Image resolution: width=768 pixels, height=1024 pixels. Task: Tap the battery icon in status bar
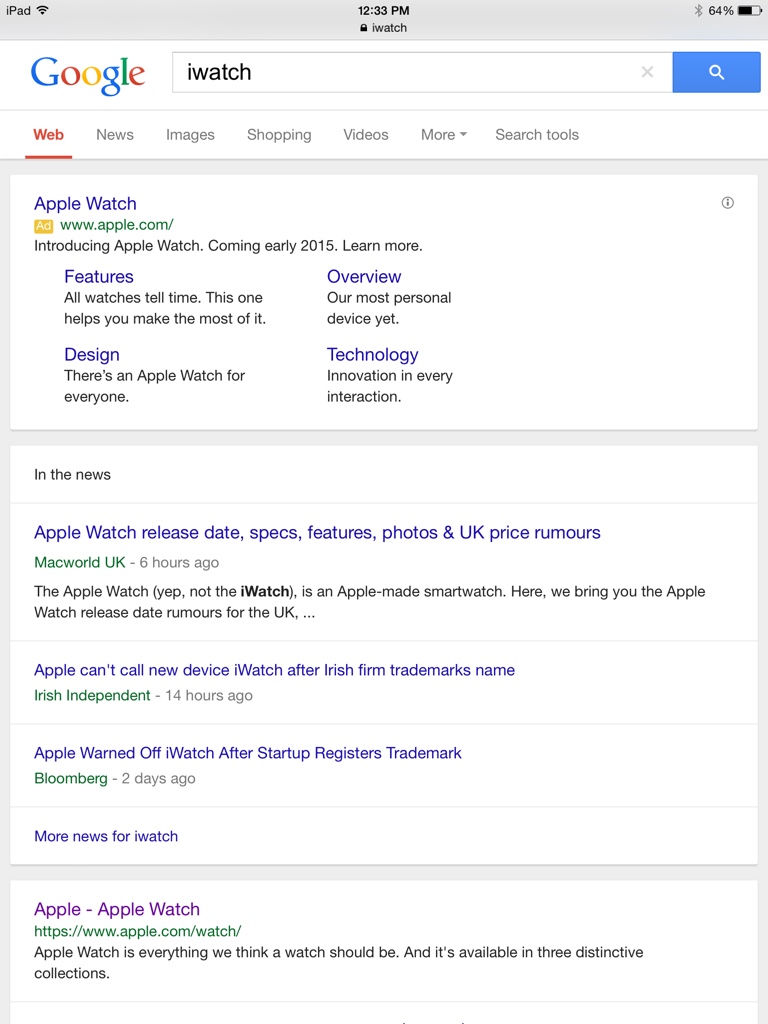749,10
